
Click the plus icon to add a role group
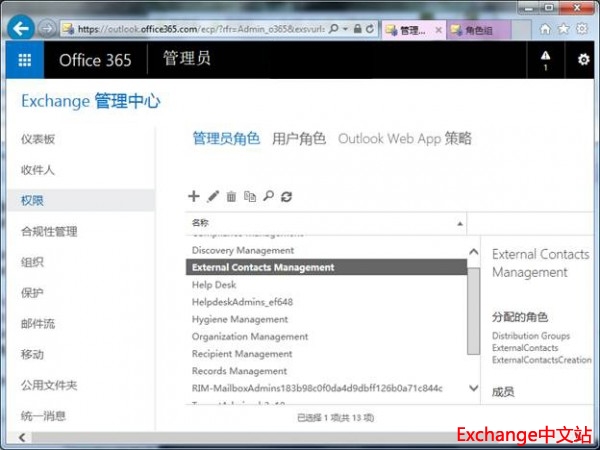194,197
